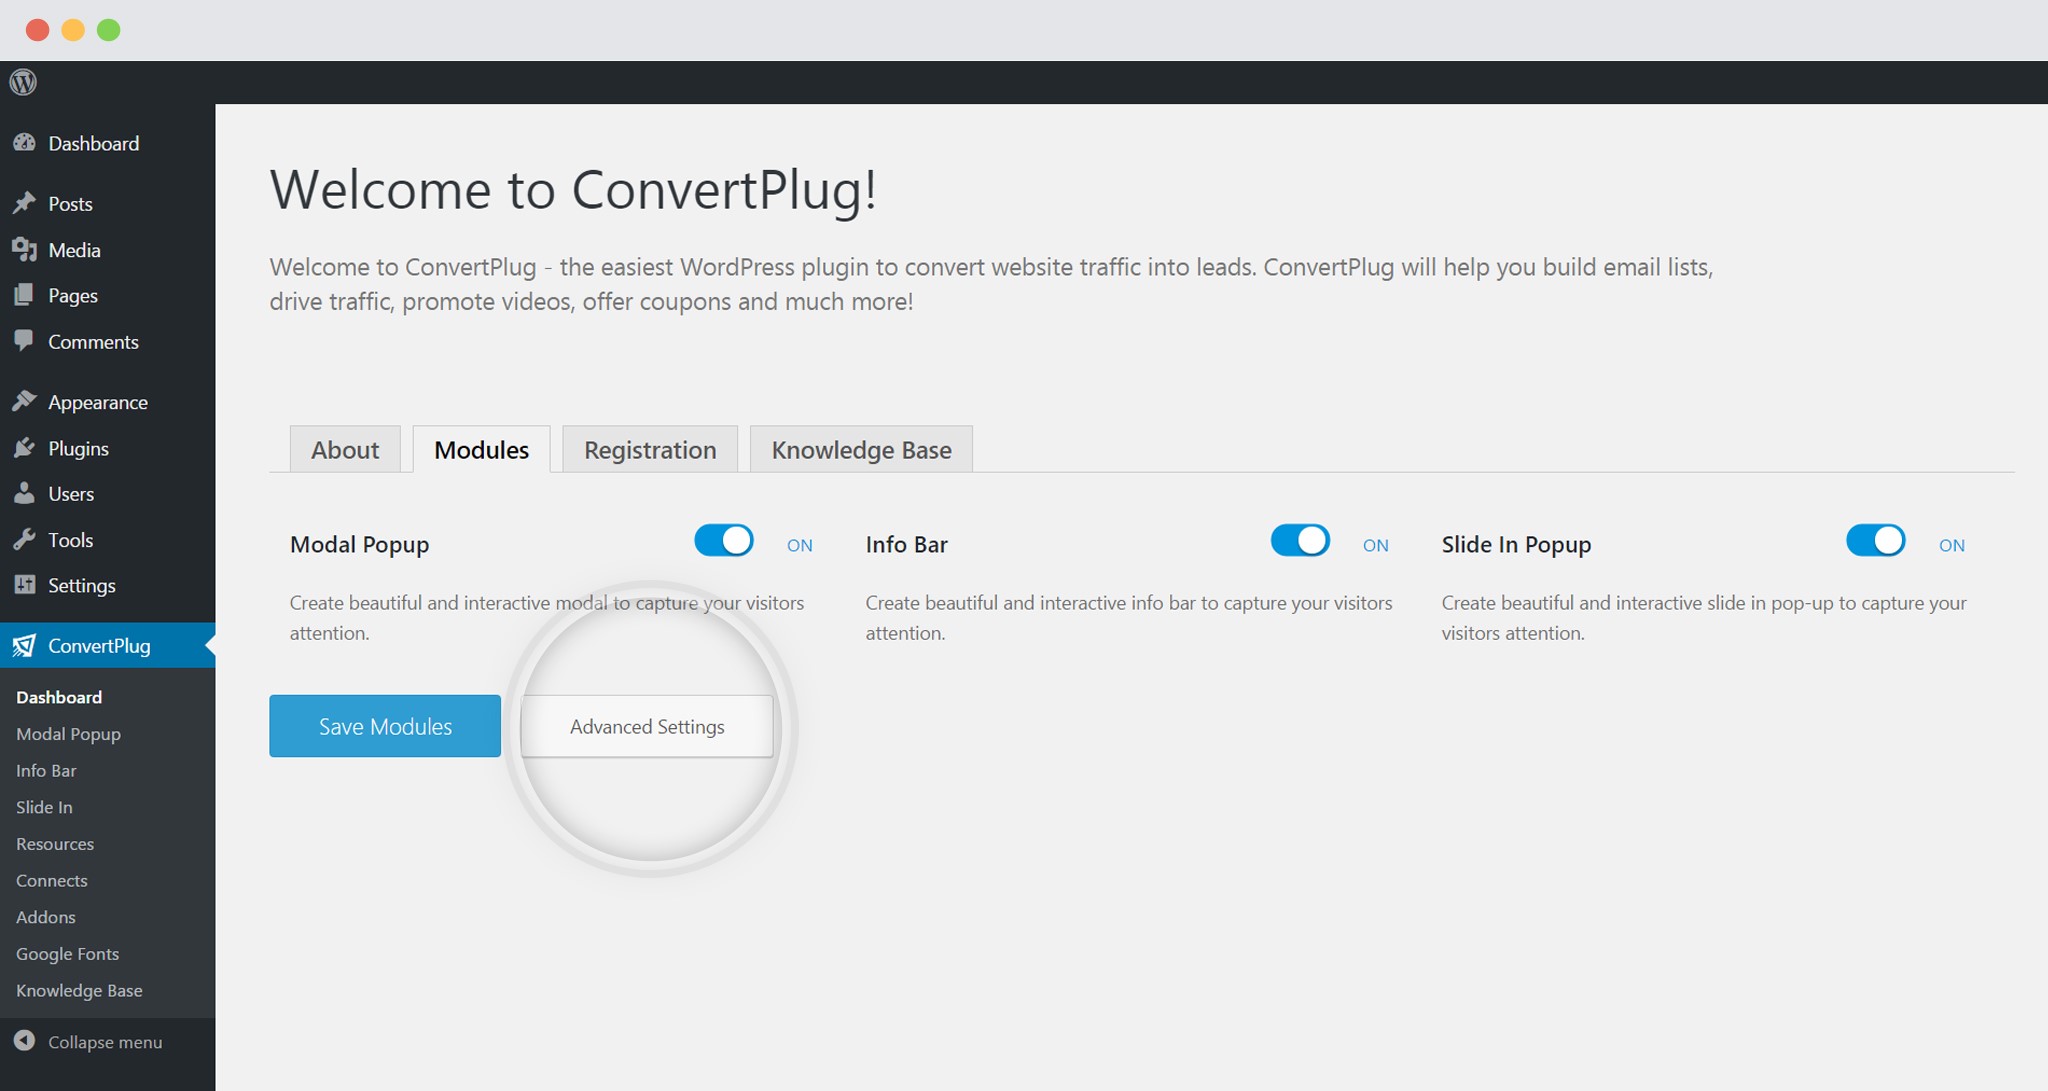Click the Info Bar module heading
This screenshot has width=2048, height=1091.
(x=906, y=544)
